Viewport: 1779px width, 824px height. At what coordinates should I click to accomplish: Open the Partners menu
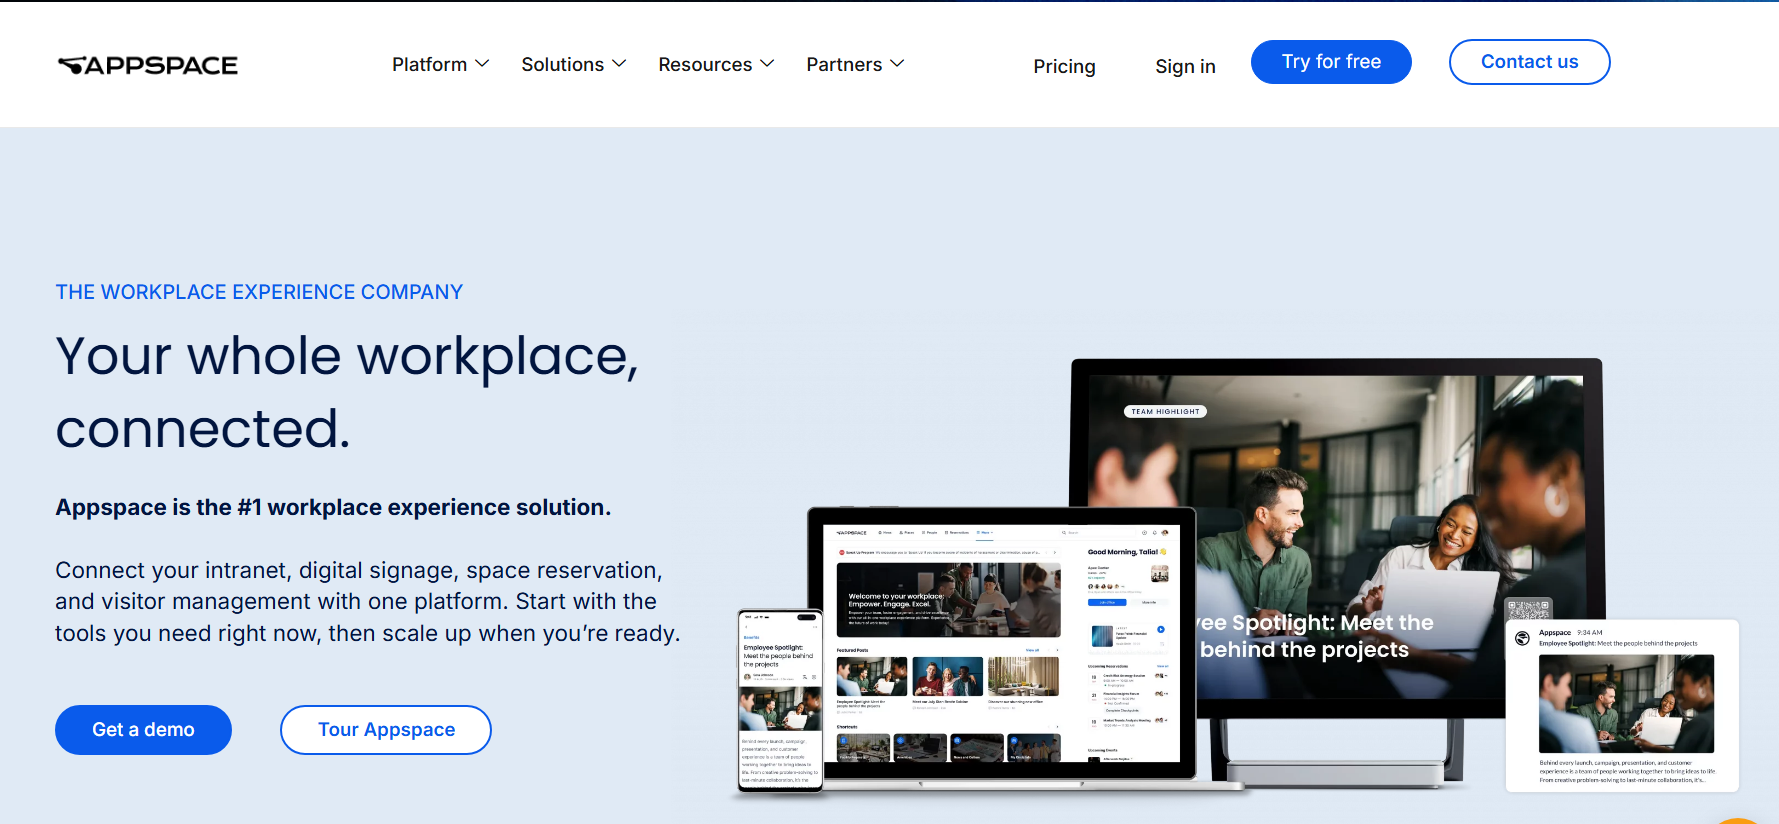[844, 64]
